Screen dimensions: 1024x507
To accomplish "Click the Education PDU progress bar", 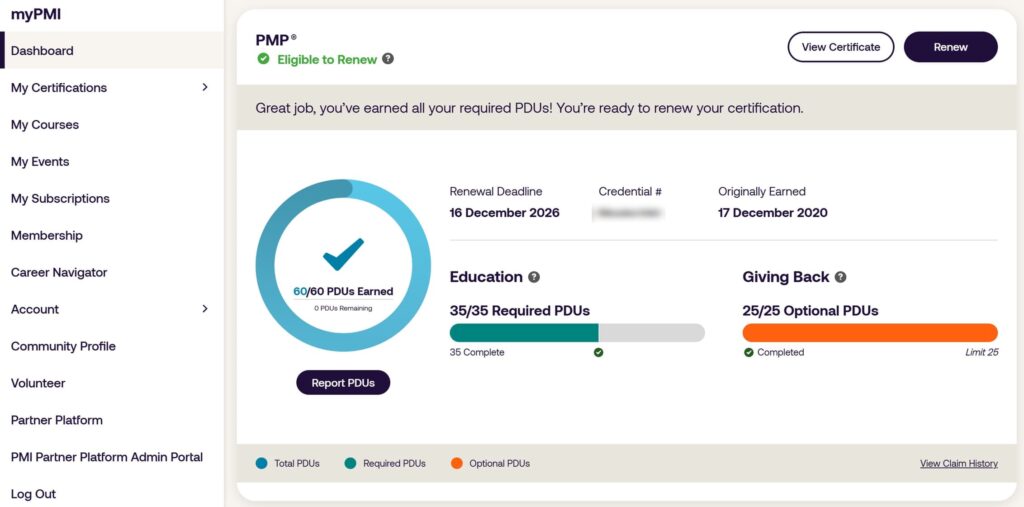I will pyautogui.click(x=577, y=333).
